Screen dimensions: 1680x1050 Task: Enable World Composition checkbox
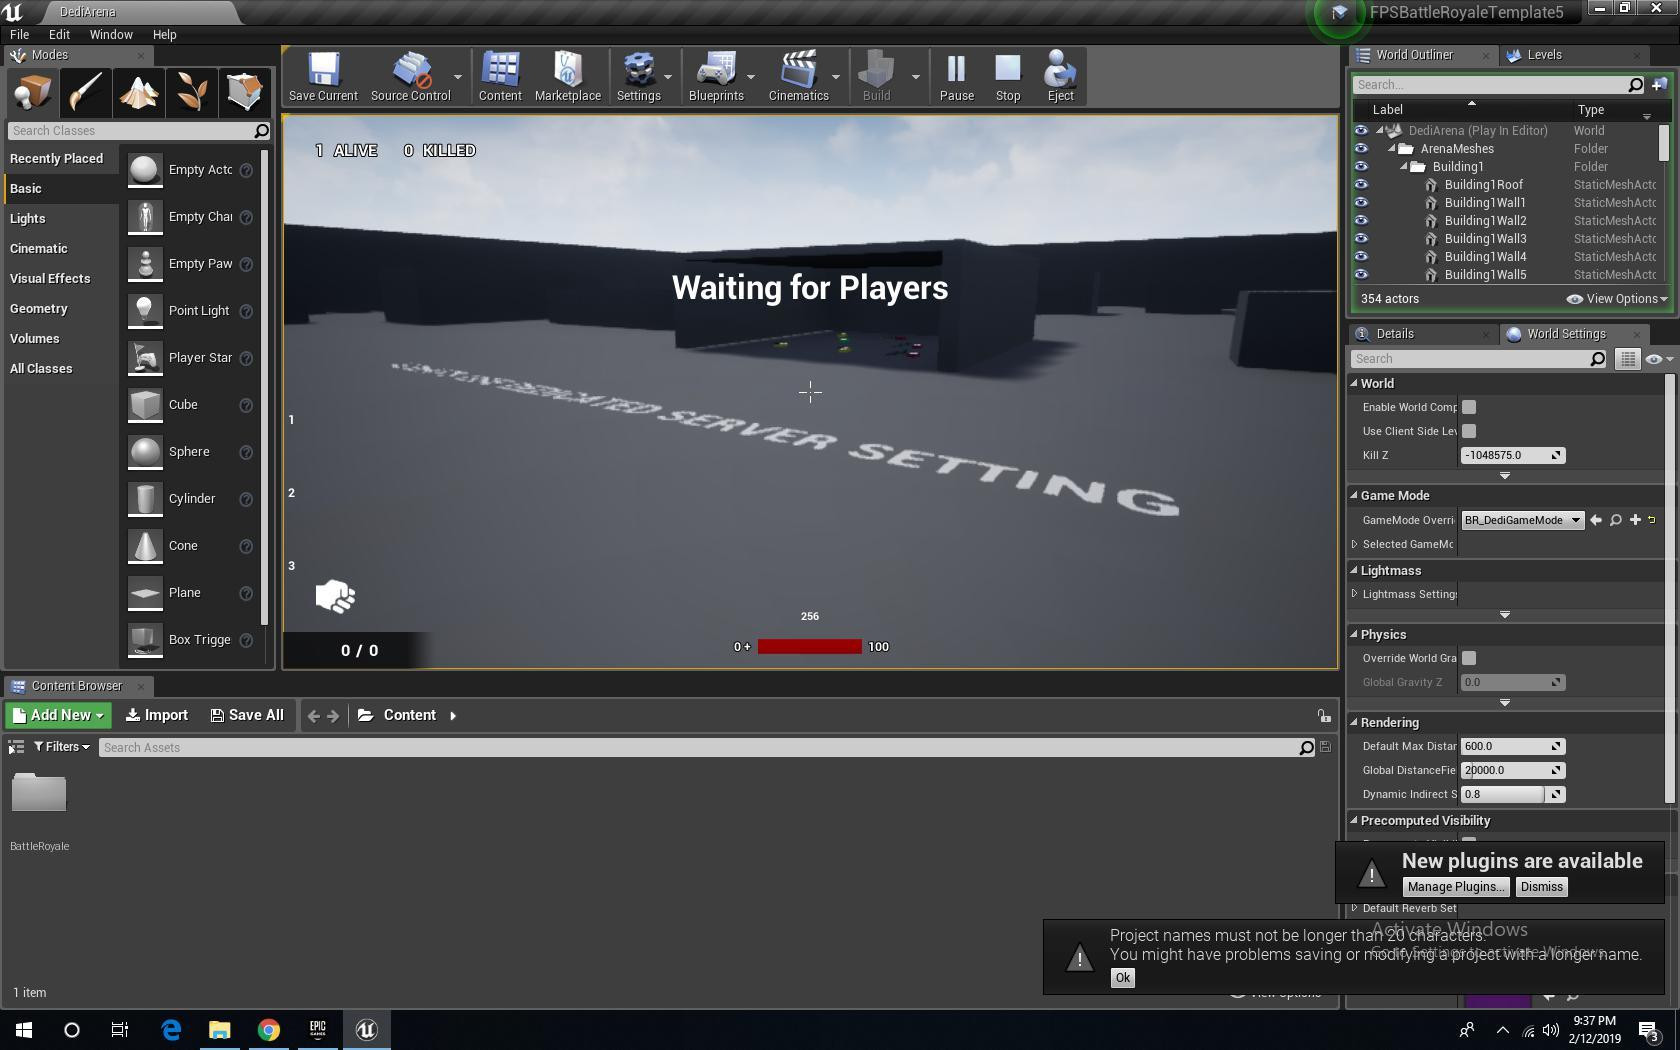pos(1469,407)
